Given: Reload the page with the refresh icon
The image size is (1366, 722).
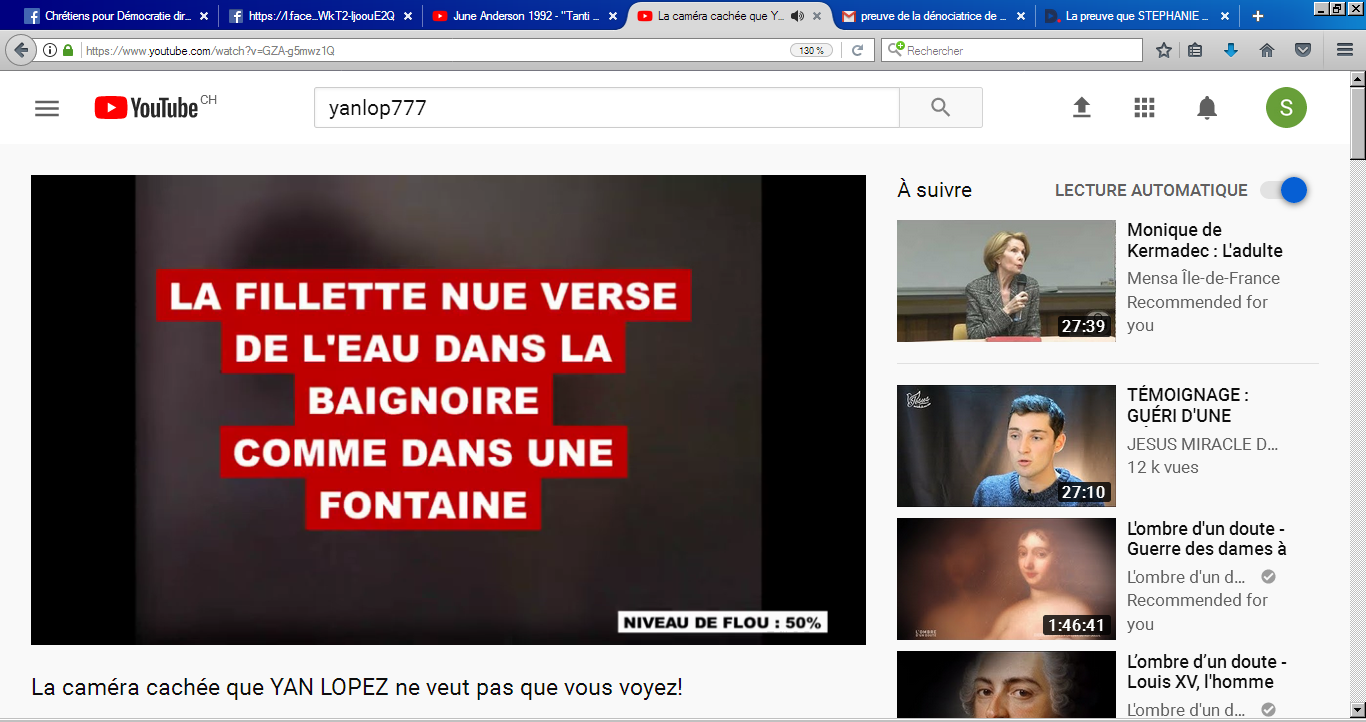Looking at the screenshot, I should [857, 50].
